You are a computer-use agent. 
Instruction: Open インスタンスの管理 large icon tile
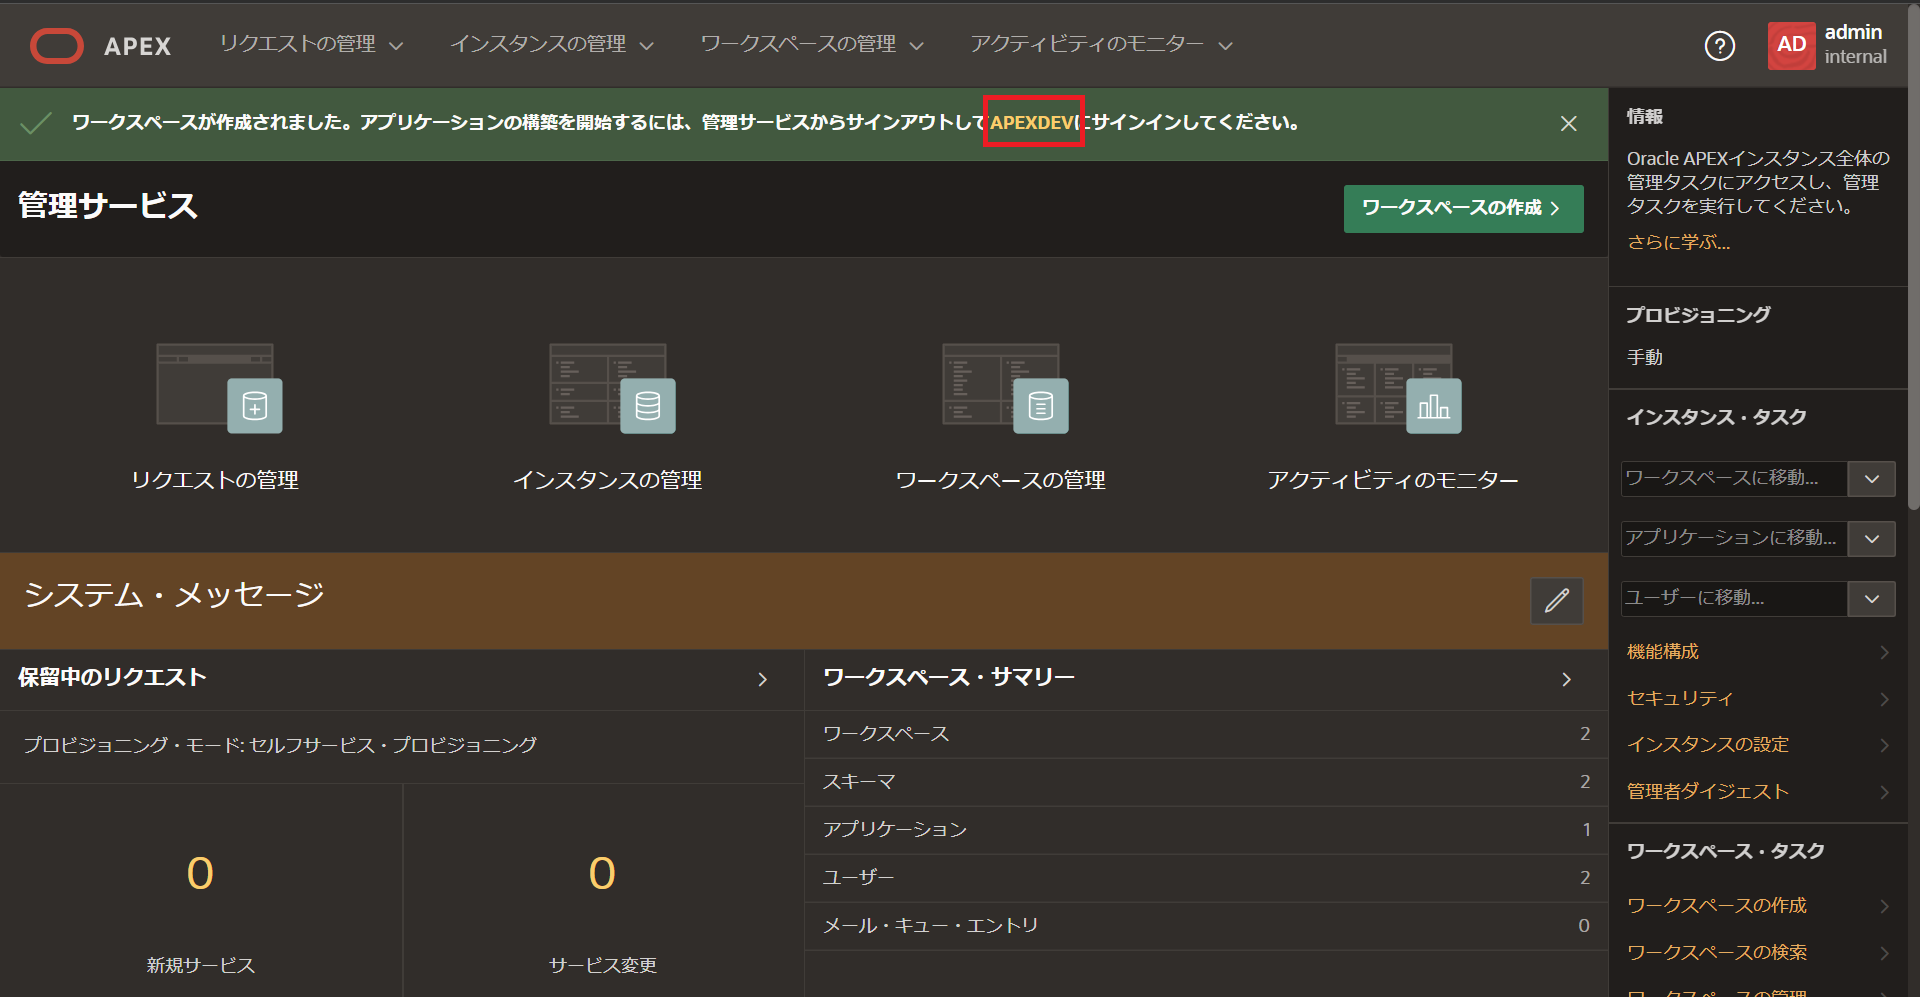[x=608, y=418]
